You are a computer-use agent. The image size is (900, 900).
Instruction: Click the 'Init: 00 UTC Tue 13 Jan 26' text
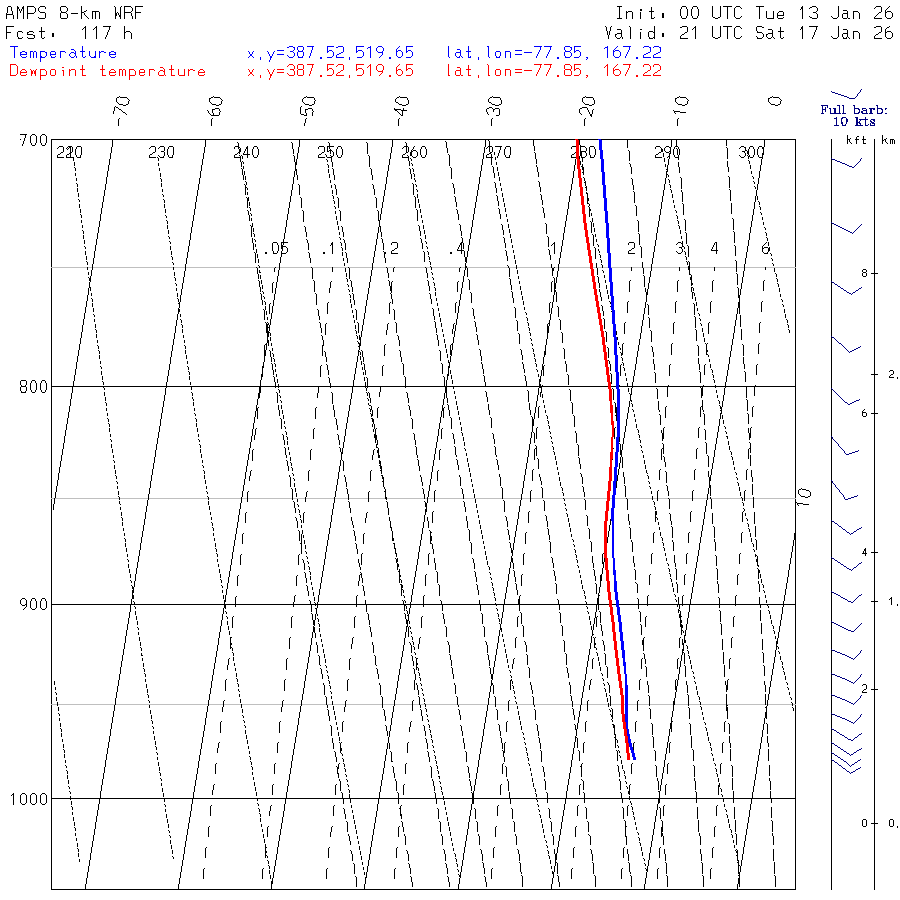[754, 13]
